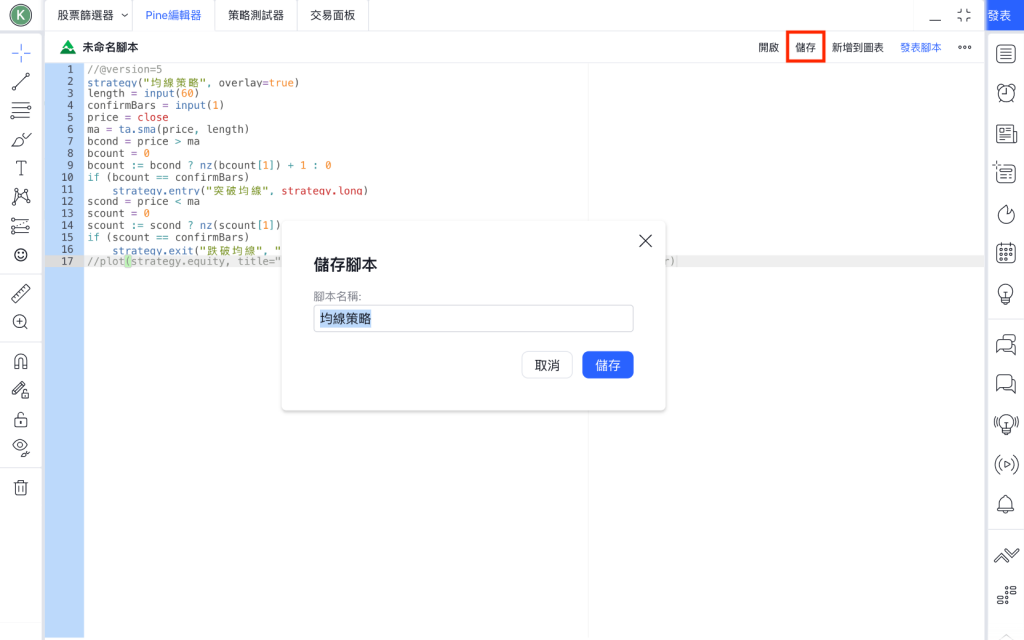Open the calendar panel icon
The image size is (1024, 640).
[x=1006, y=253]
